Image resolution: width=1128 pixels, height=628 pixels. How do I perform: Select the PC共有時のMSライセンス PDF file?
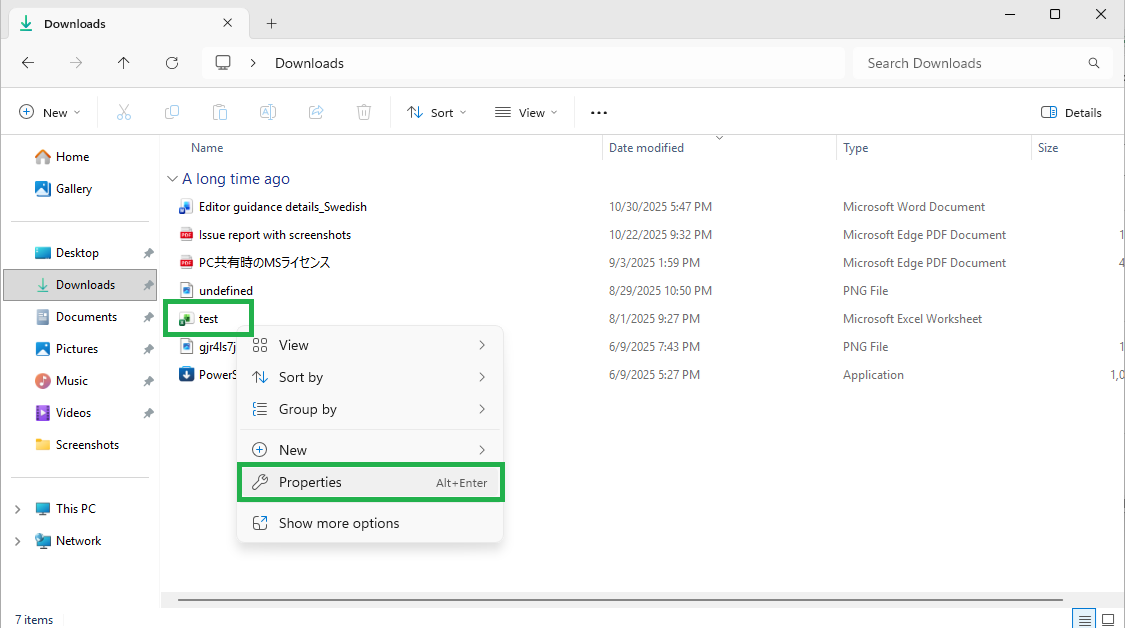coord(264,263)
